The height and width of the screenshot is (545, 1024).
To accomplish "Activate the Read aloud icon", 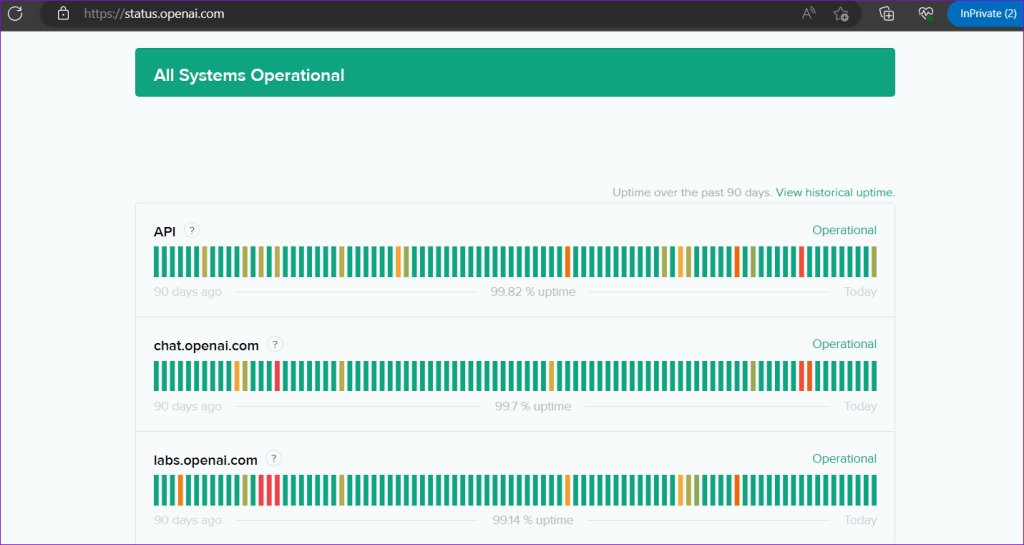I will (808, 13).
